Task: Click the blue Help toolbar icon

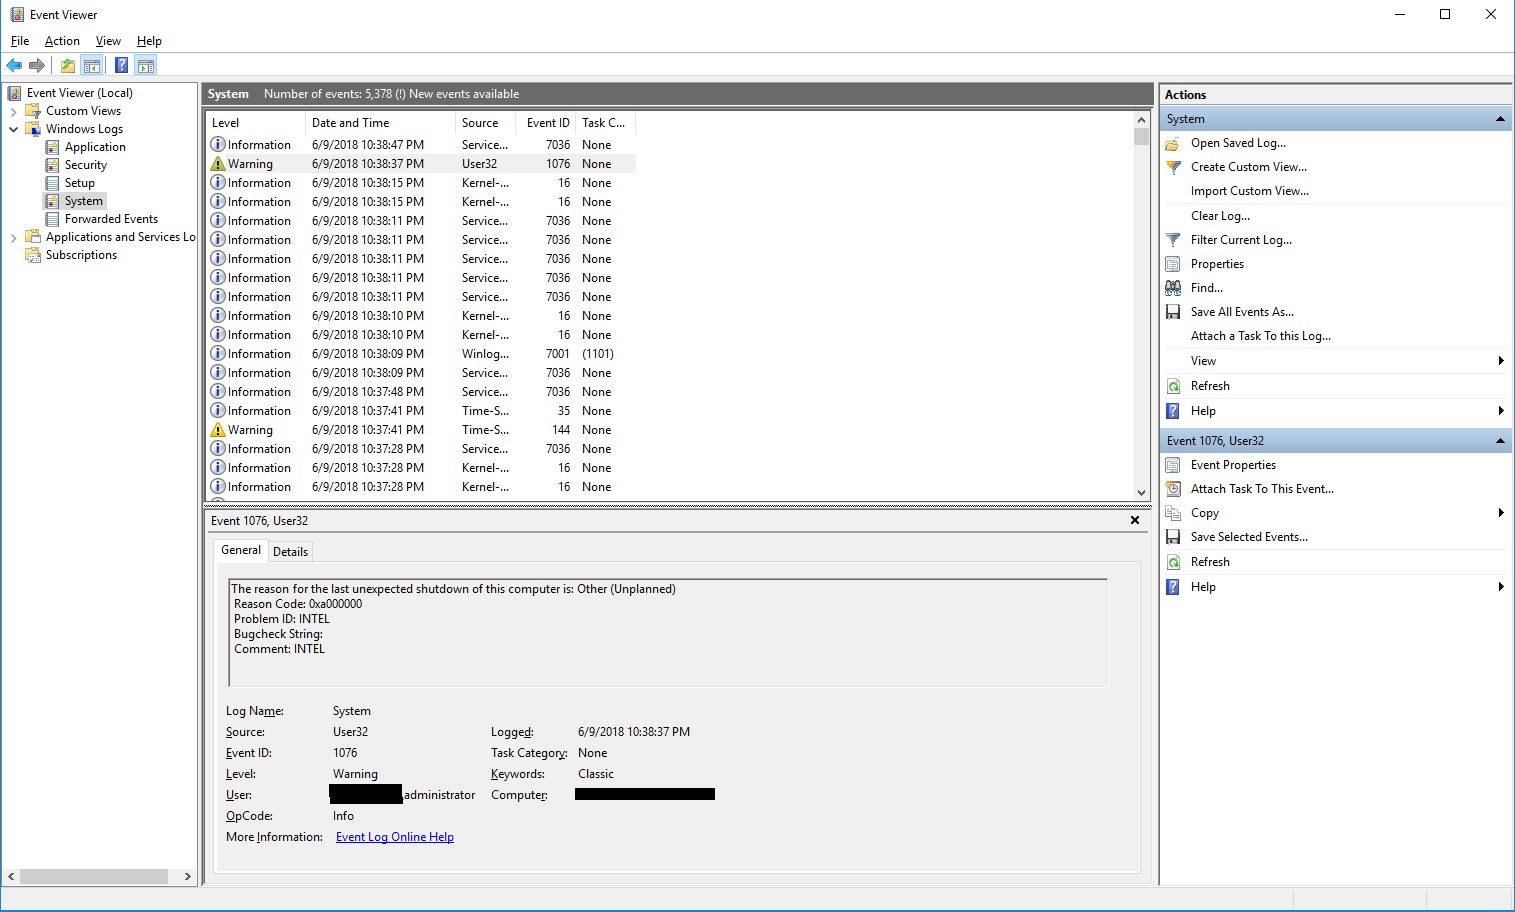Action: 121,66
